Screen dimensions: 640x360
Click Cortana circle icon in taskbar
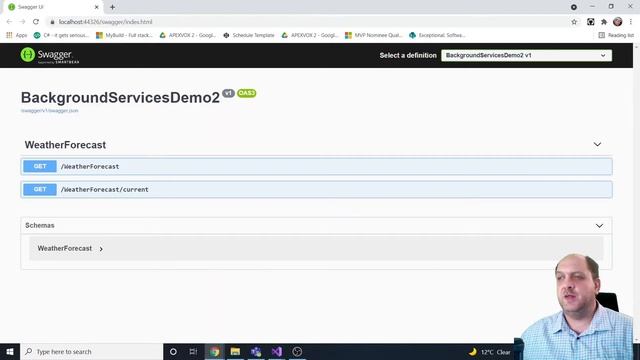[x=173, y=351]
